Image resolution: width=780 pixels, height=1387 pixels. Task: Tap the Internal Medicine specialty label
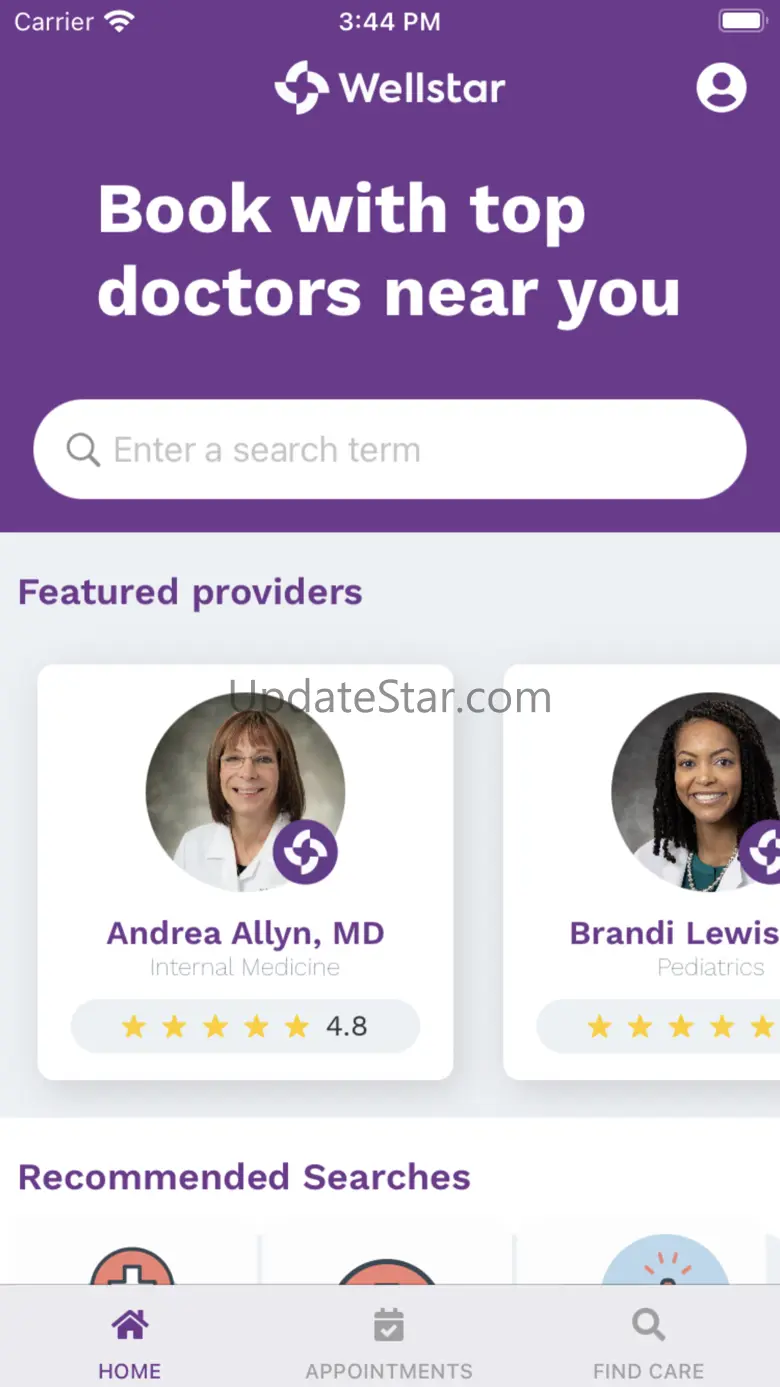point(245,967)
